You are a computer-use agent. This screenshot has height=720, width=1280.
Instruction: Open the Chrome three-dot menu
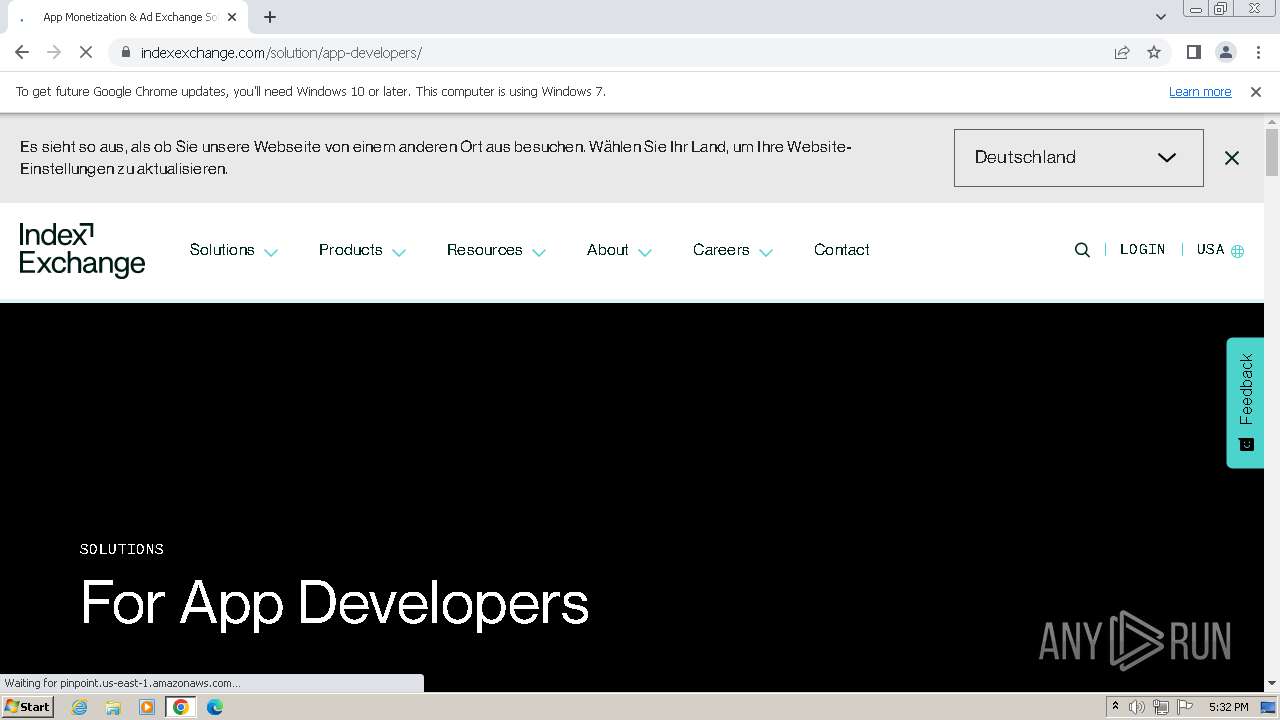click(1258, 52)
